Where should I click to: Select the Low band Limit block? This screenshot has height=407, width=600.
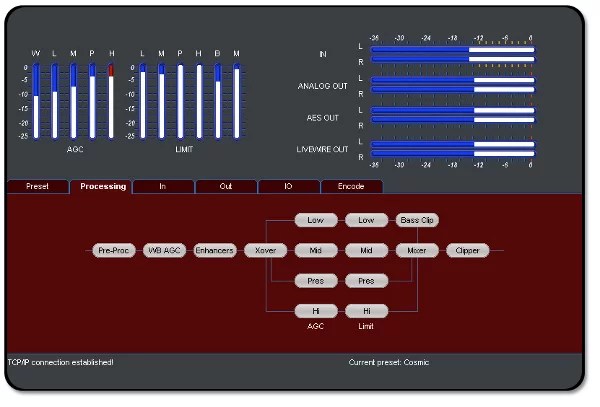(367, 219)
